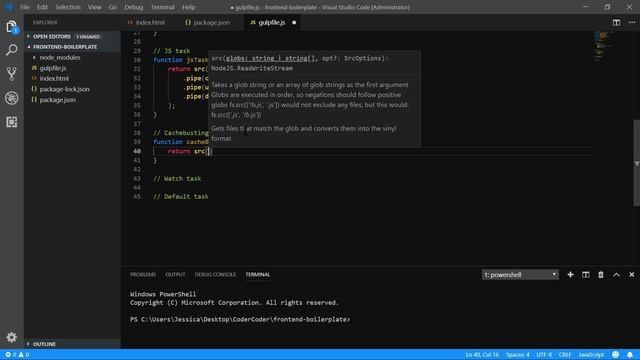Click the '// Watch task' comment line

click(x=177, y=179)
